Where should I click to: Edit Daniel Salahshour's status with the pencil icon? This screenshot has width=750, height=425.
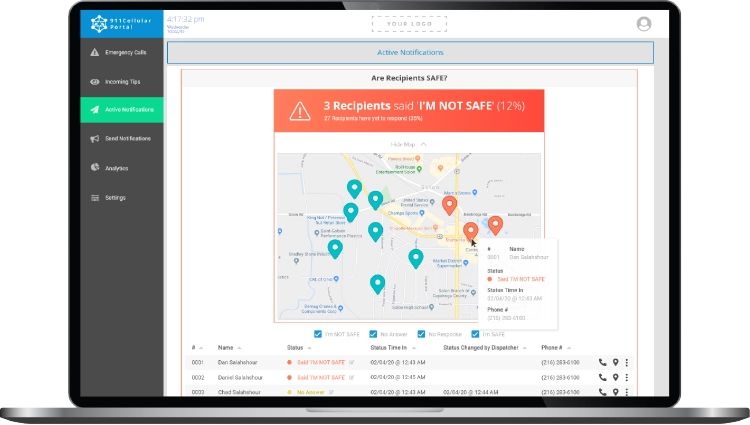[x=352, y=377]
